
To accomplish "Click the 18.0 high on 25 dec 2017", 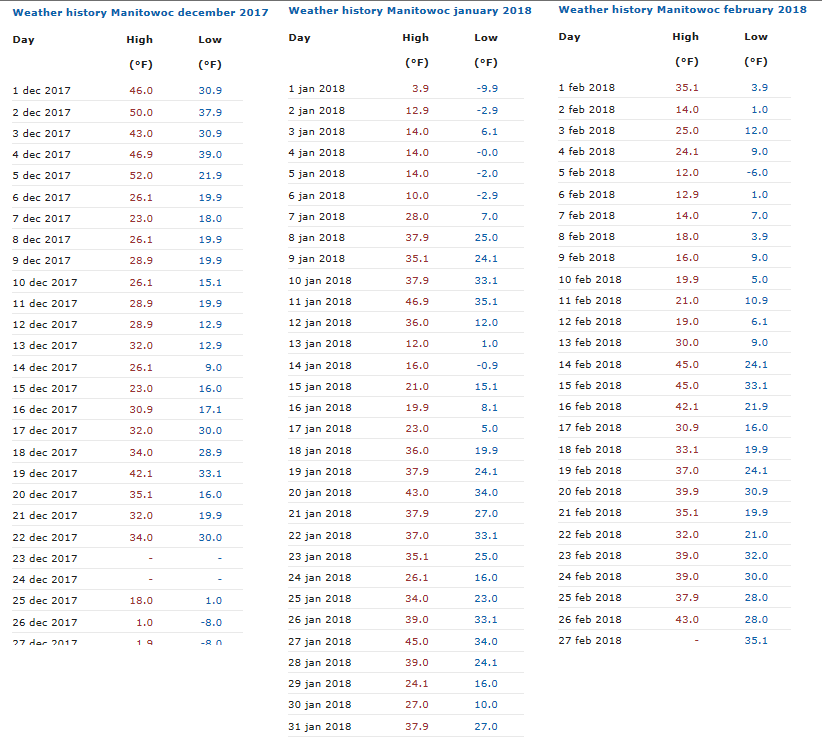I will [141, 600].
